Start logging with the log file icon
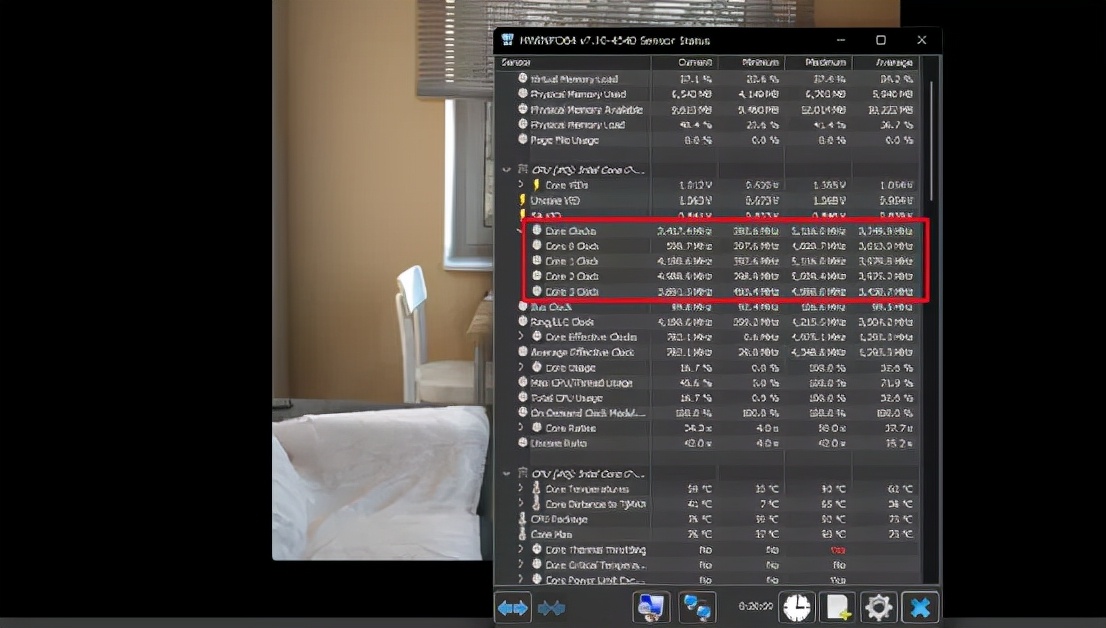 coord(837,607)
